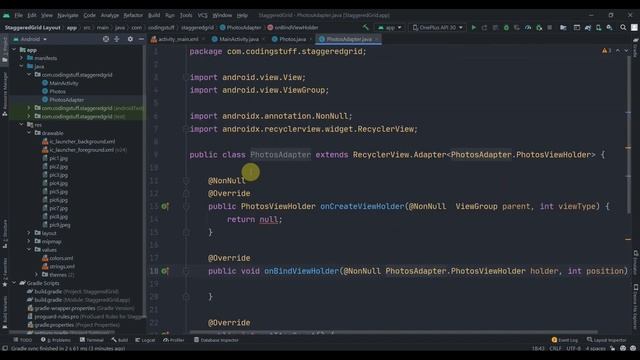640x360 pixels.
Task: Open the Refactor menu
Action: click(x=133, y=15)
